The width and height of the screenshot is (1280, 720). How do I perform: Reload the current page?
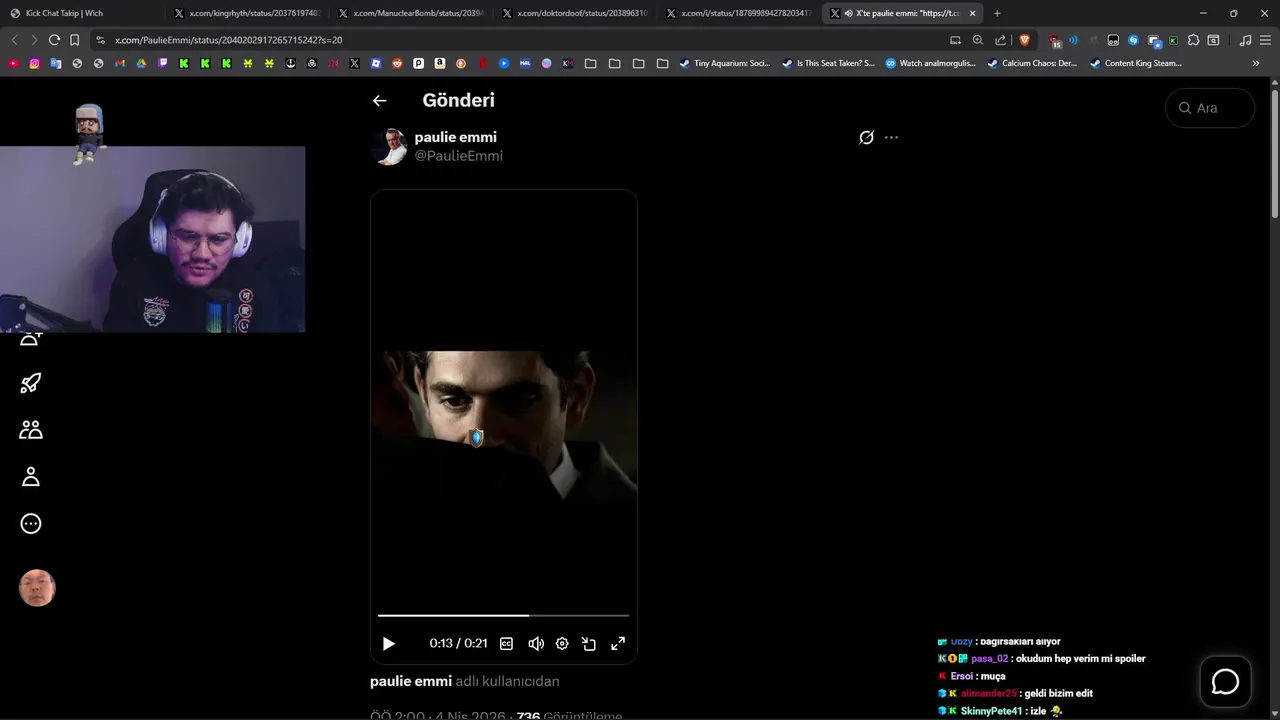tap(54, 40)
